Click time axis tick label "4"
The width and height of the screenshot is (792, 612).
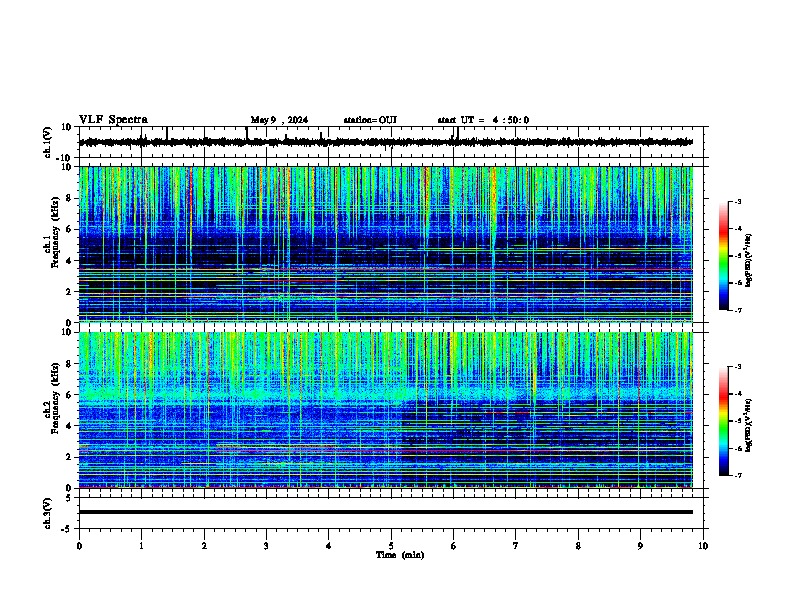pyautogui.click(x=329, y=546)
